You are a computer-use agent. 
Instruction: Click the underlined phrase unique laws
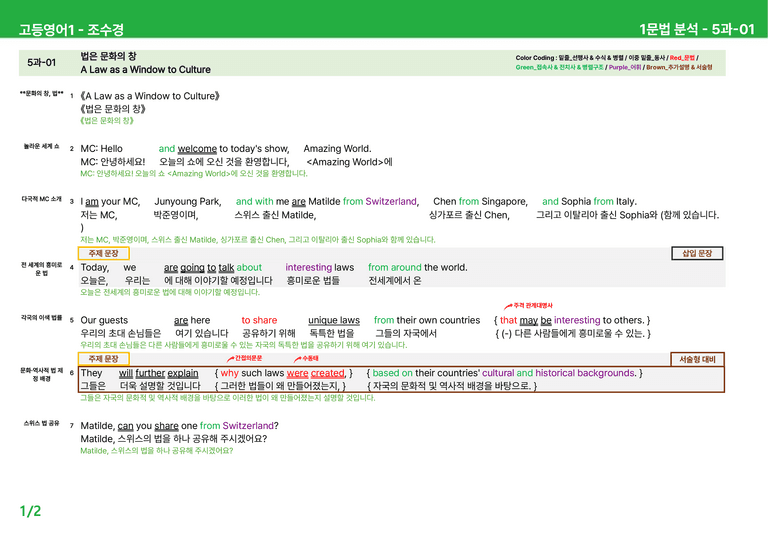(x=334, y=320)
